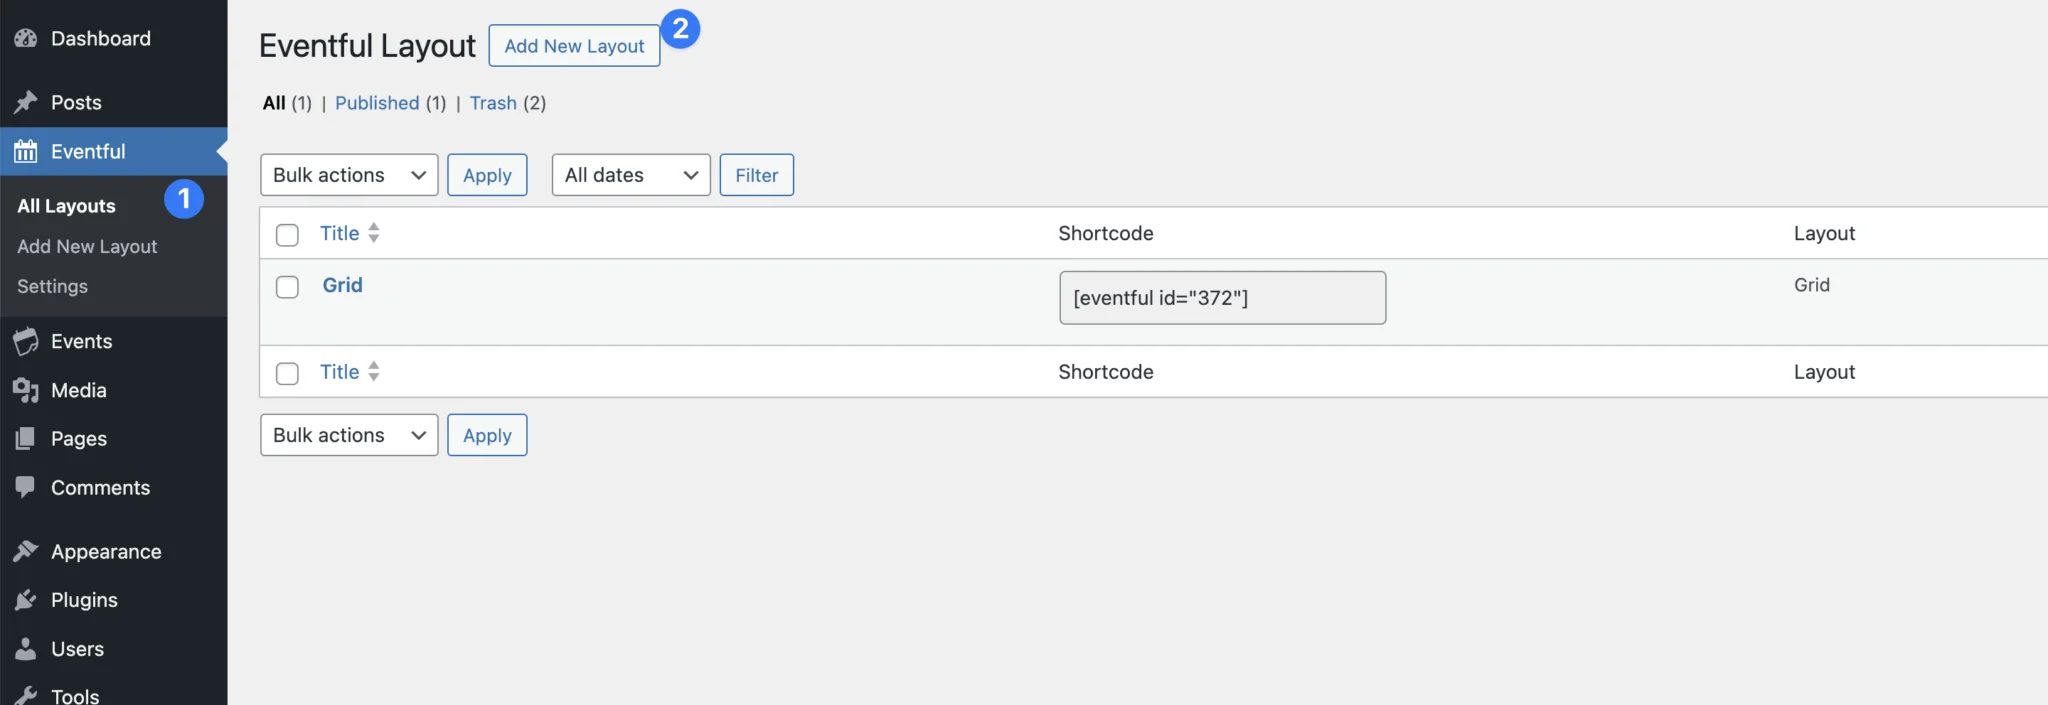Open the Events ticket icon
2048x705 pixels.
click(x=25, y=341)
